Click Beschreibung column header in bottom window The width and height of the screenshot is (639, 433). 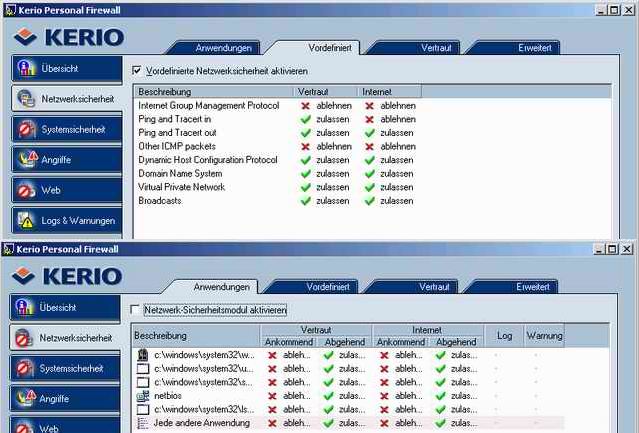click(196, 336)
